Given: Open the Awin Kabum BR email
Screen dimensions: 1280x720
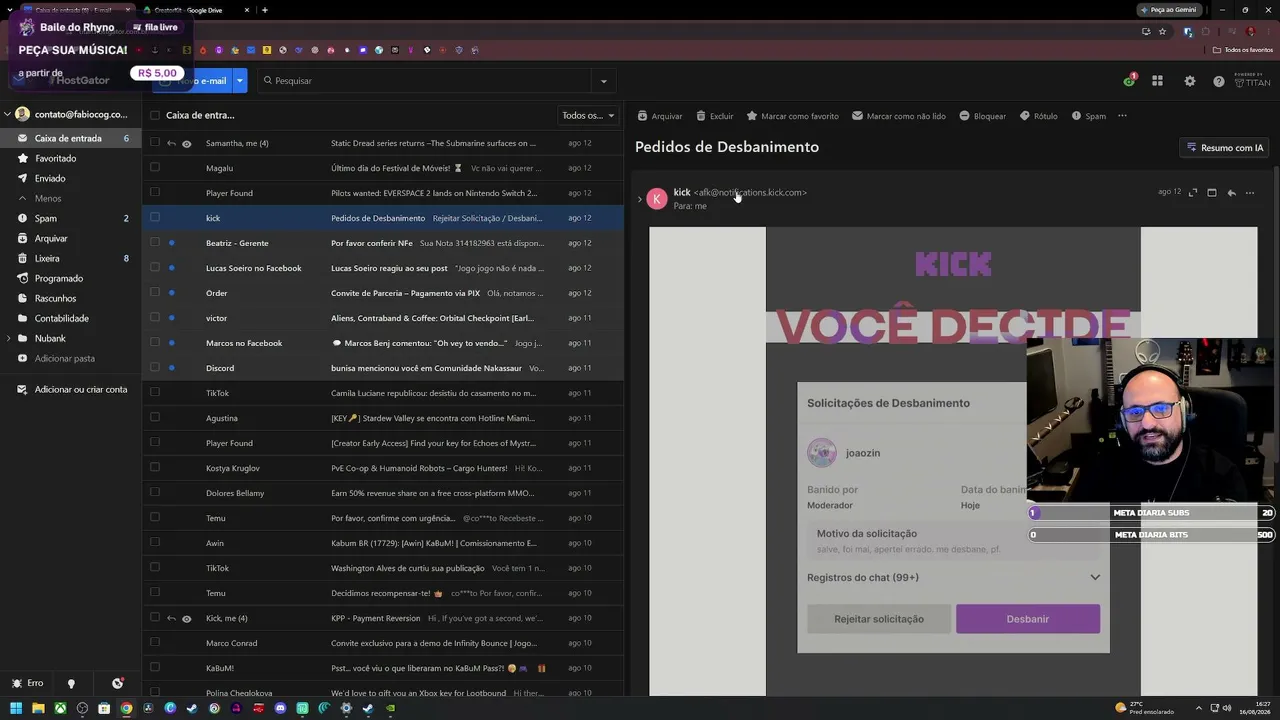Looking at the screenshot, I should (x=384, y=543).
